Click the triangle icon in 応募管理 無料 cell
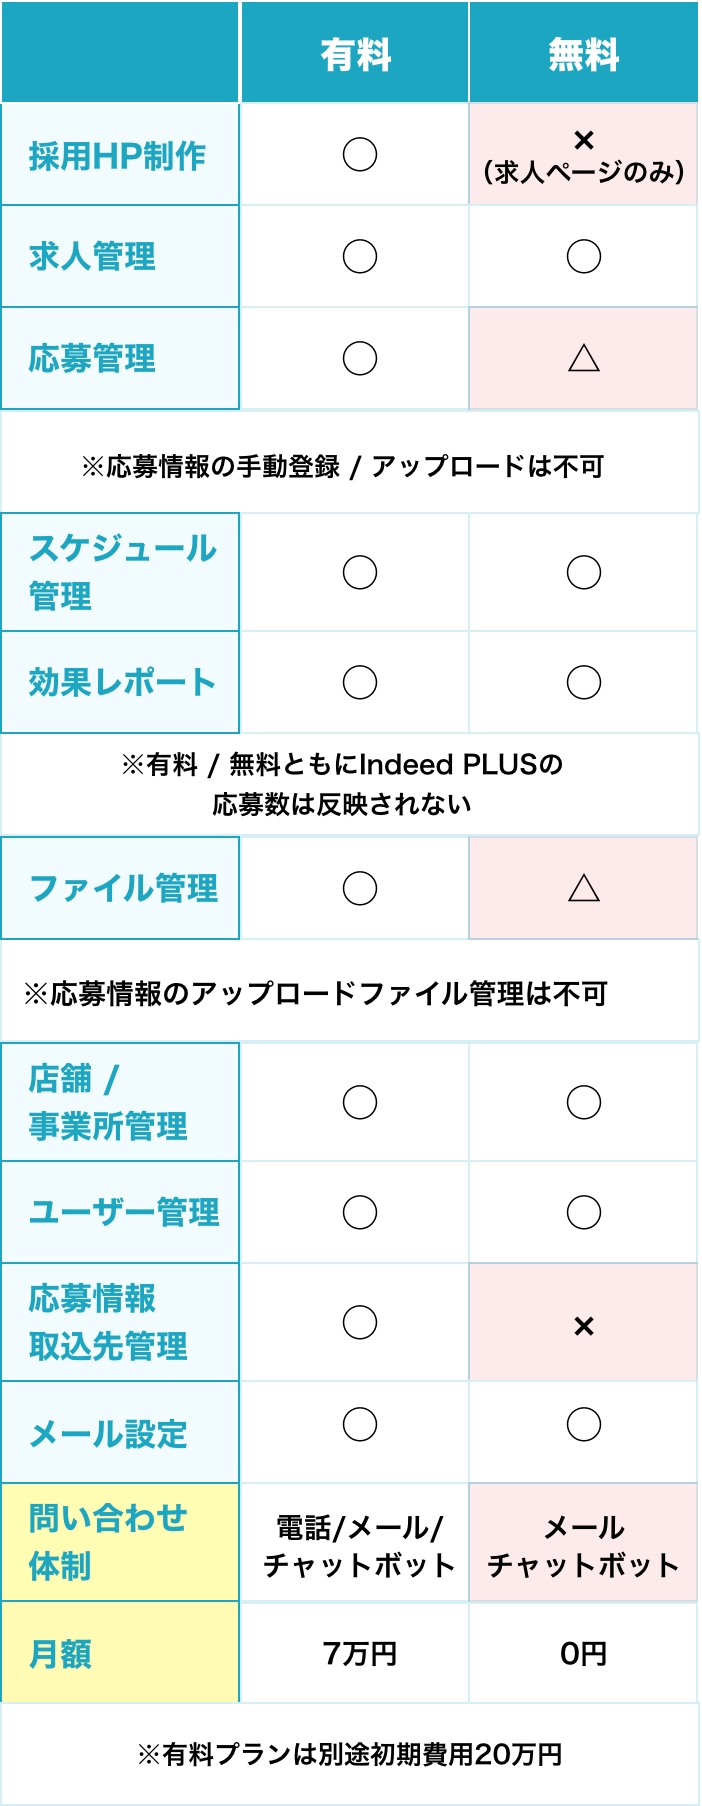 pos(584,358)
